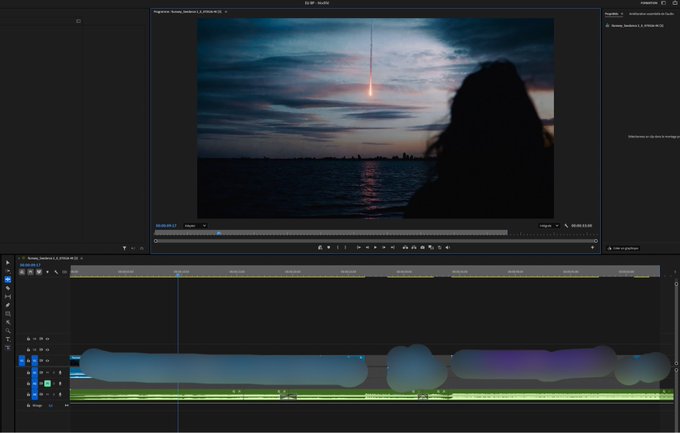Click the Export Frame camera icon
Screen dimensions: 680x433
(422, 247)
